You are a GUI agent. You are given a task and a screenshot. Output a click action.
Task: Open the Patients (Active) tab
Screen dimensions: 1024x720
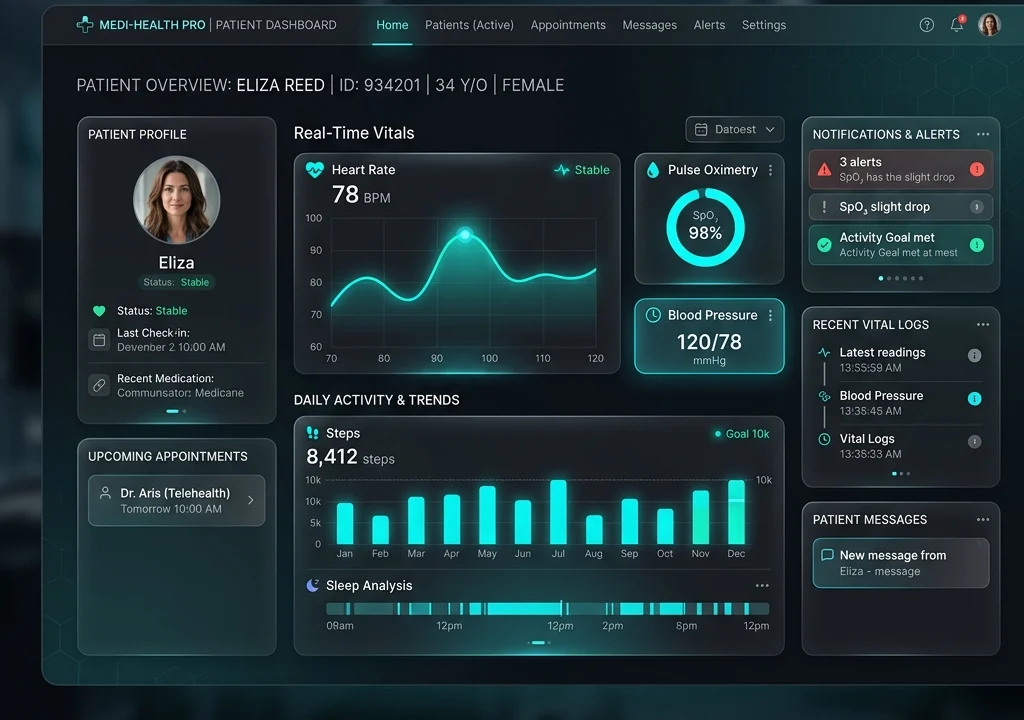pos(469,25)
